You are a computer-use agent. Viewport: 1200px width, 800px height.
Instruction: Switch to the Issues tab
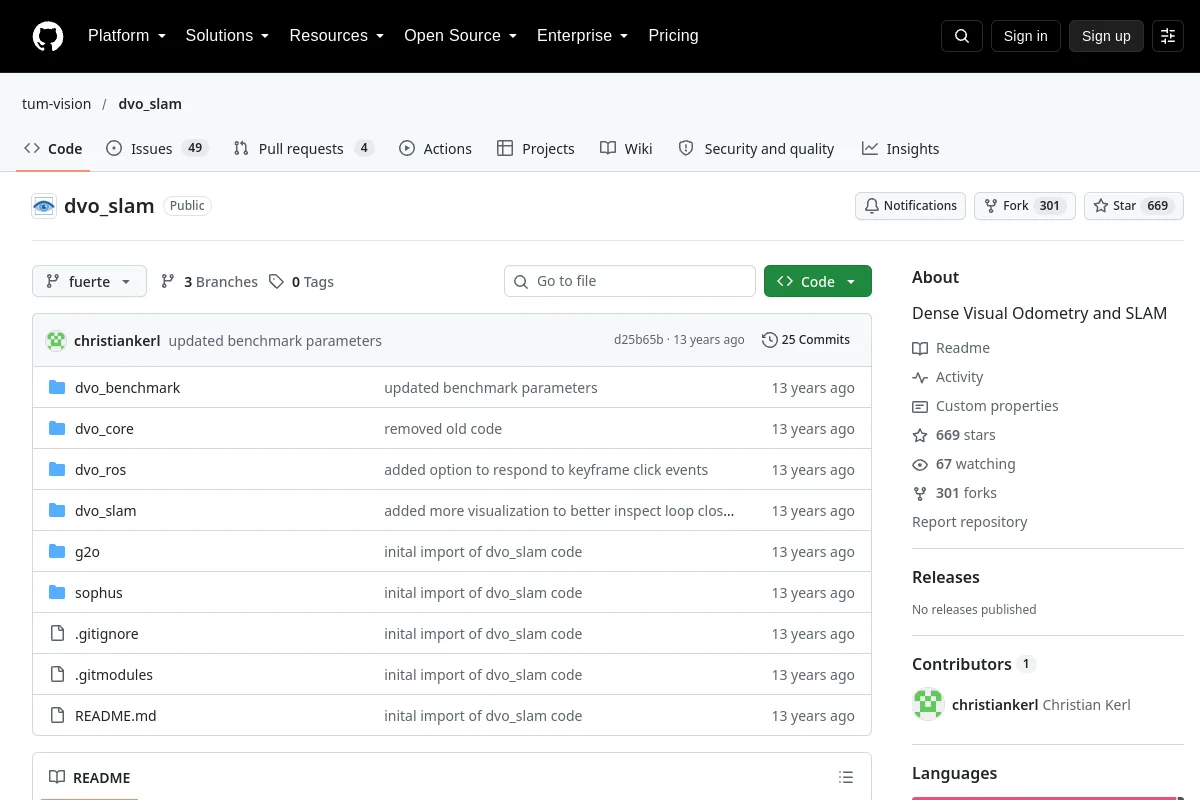156,148
